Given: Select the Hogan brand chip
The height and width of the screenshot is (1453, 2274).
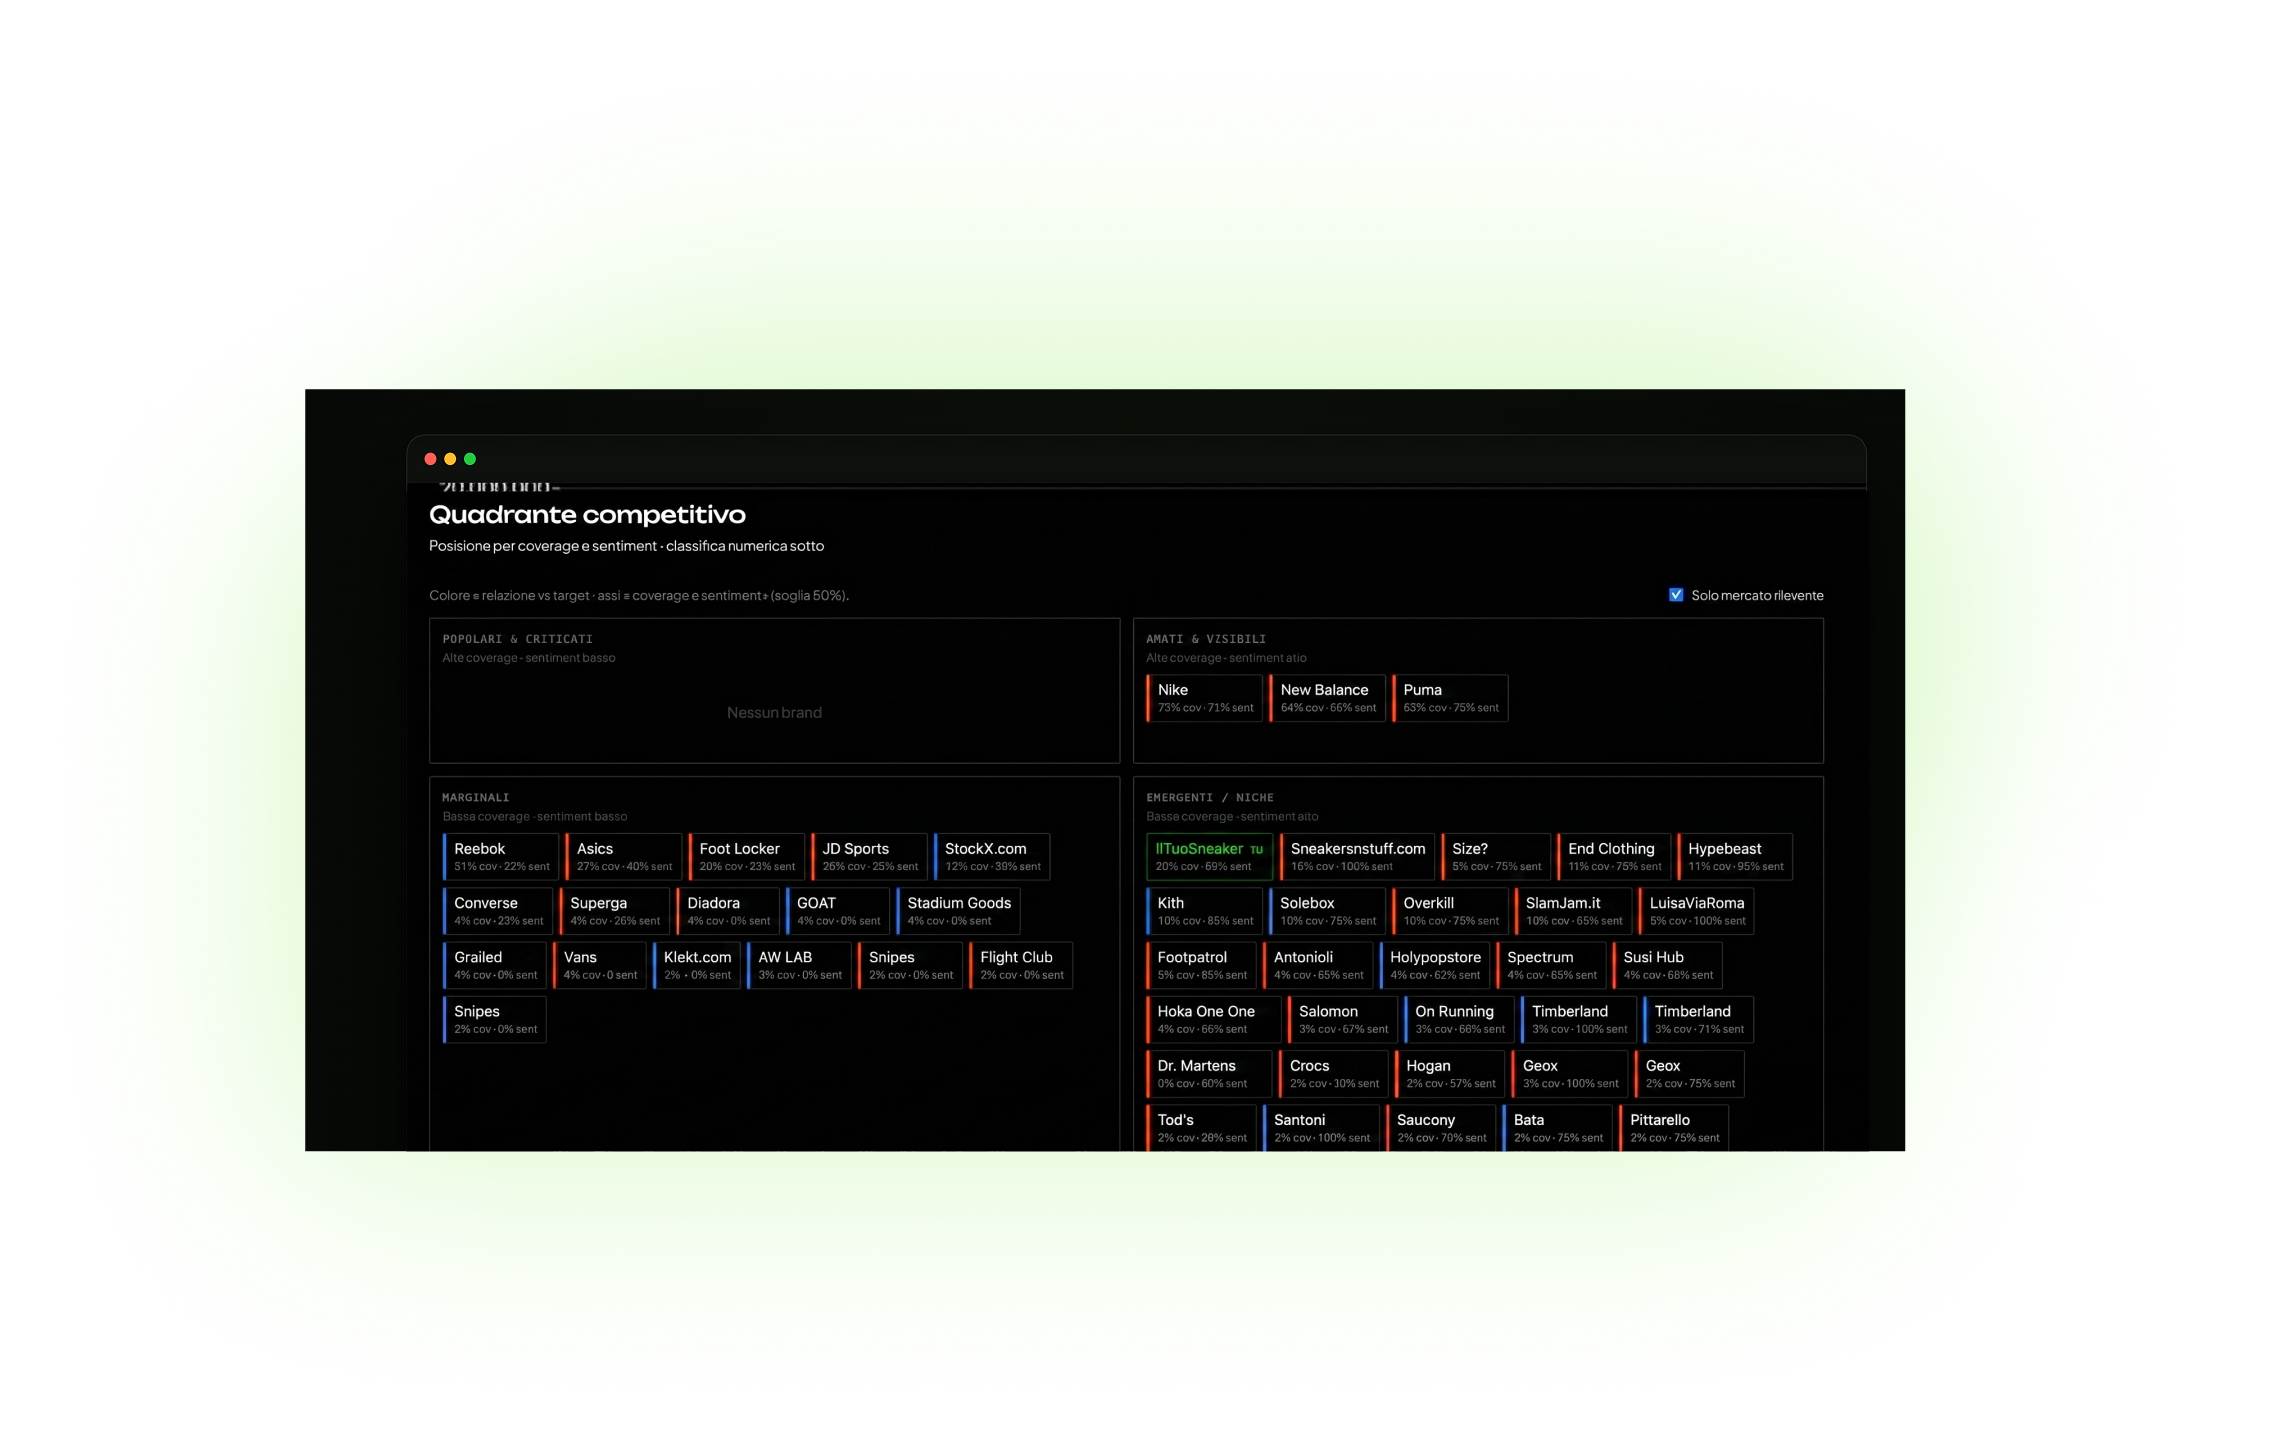Looking at the screenshot, I should [x=1450, y=1074].
